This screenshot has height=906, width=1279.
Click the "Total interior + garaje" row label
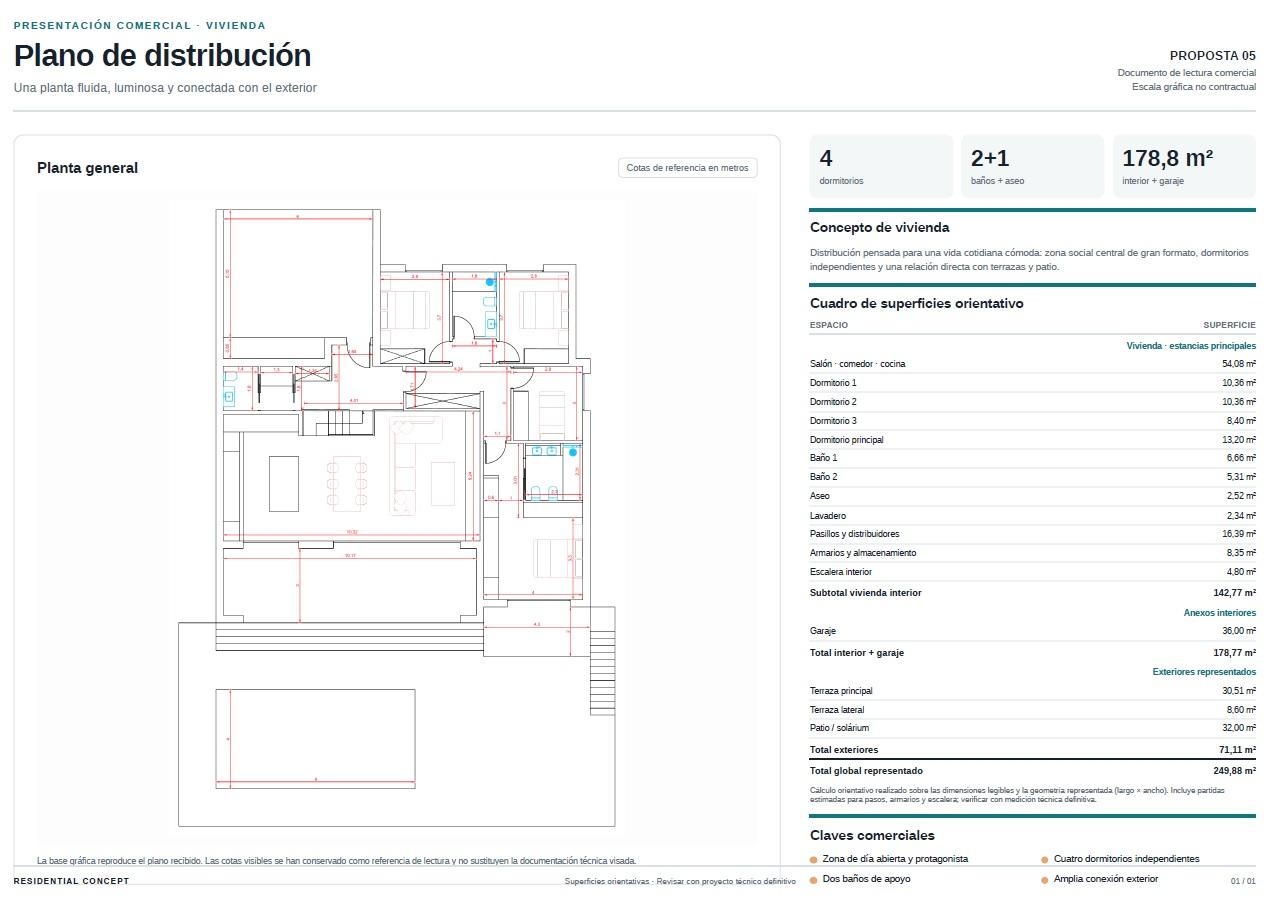pos(856,653)
